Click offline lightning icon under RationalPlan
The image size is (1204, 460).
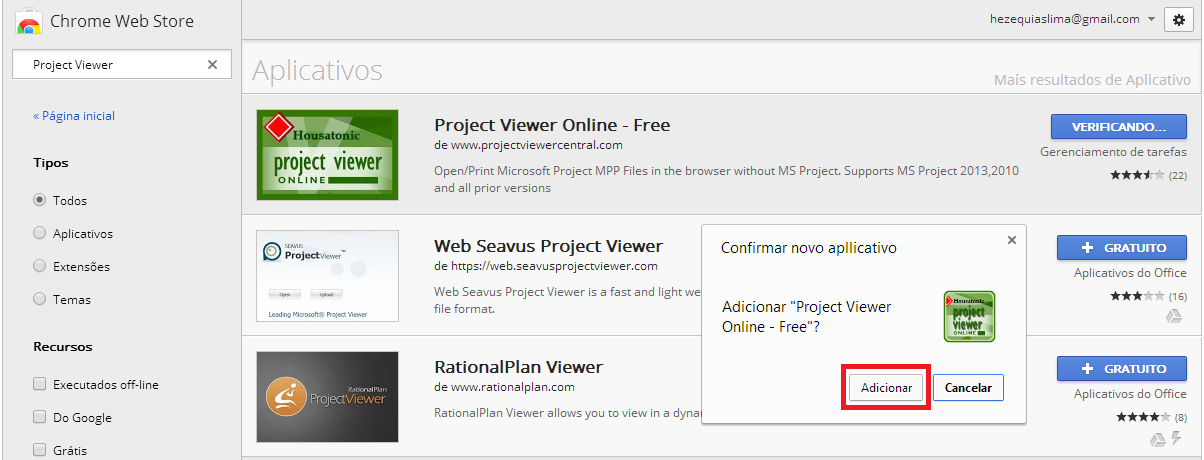click(1179, 438)
